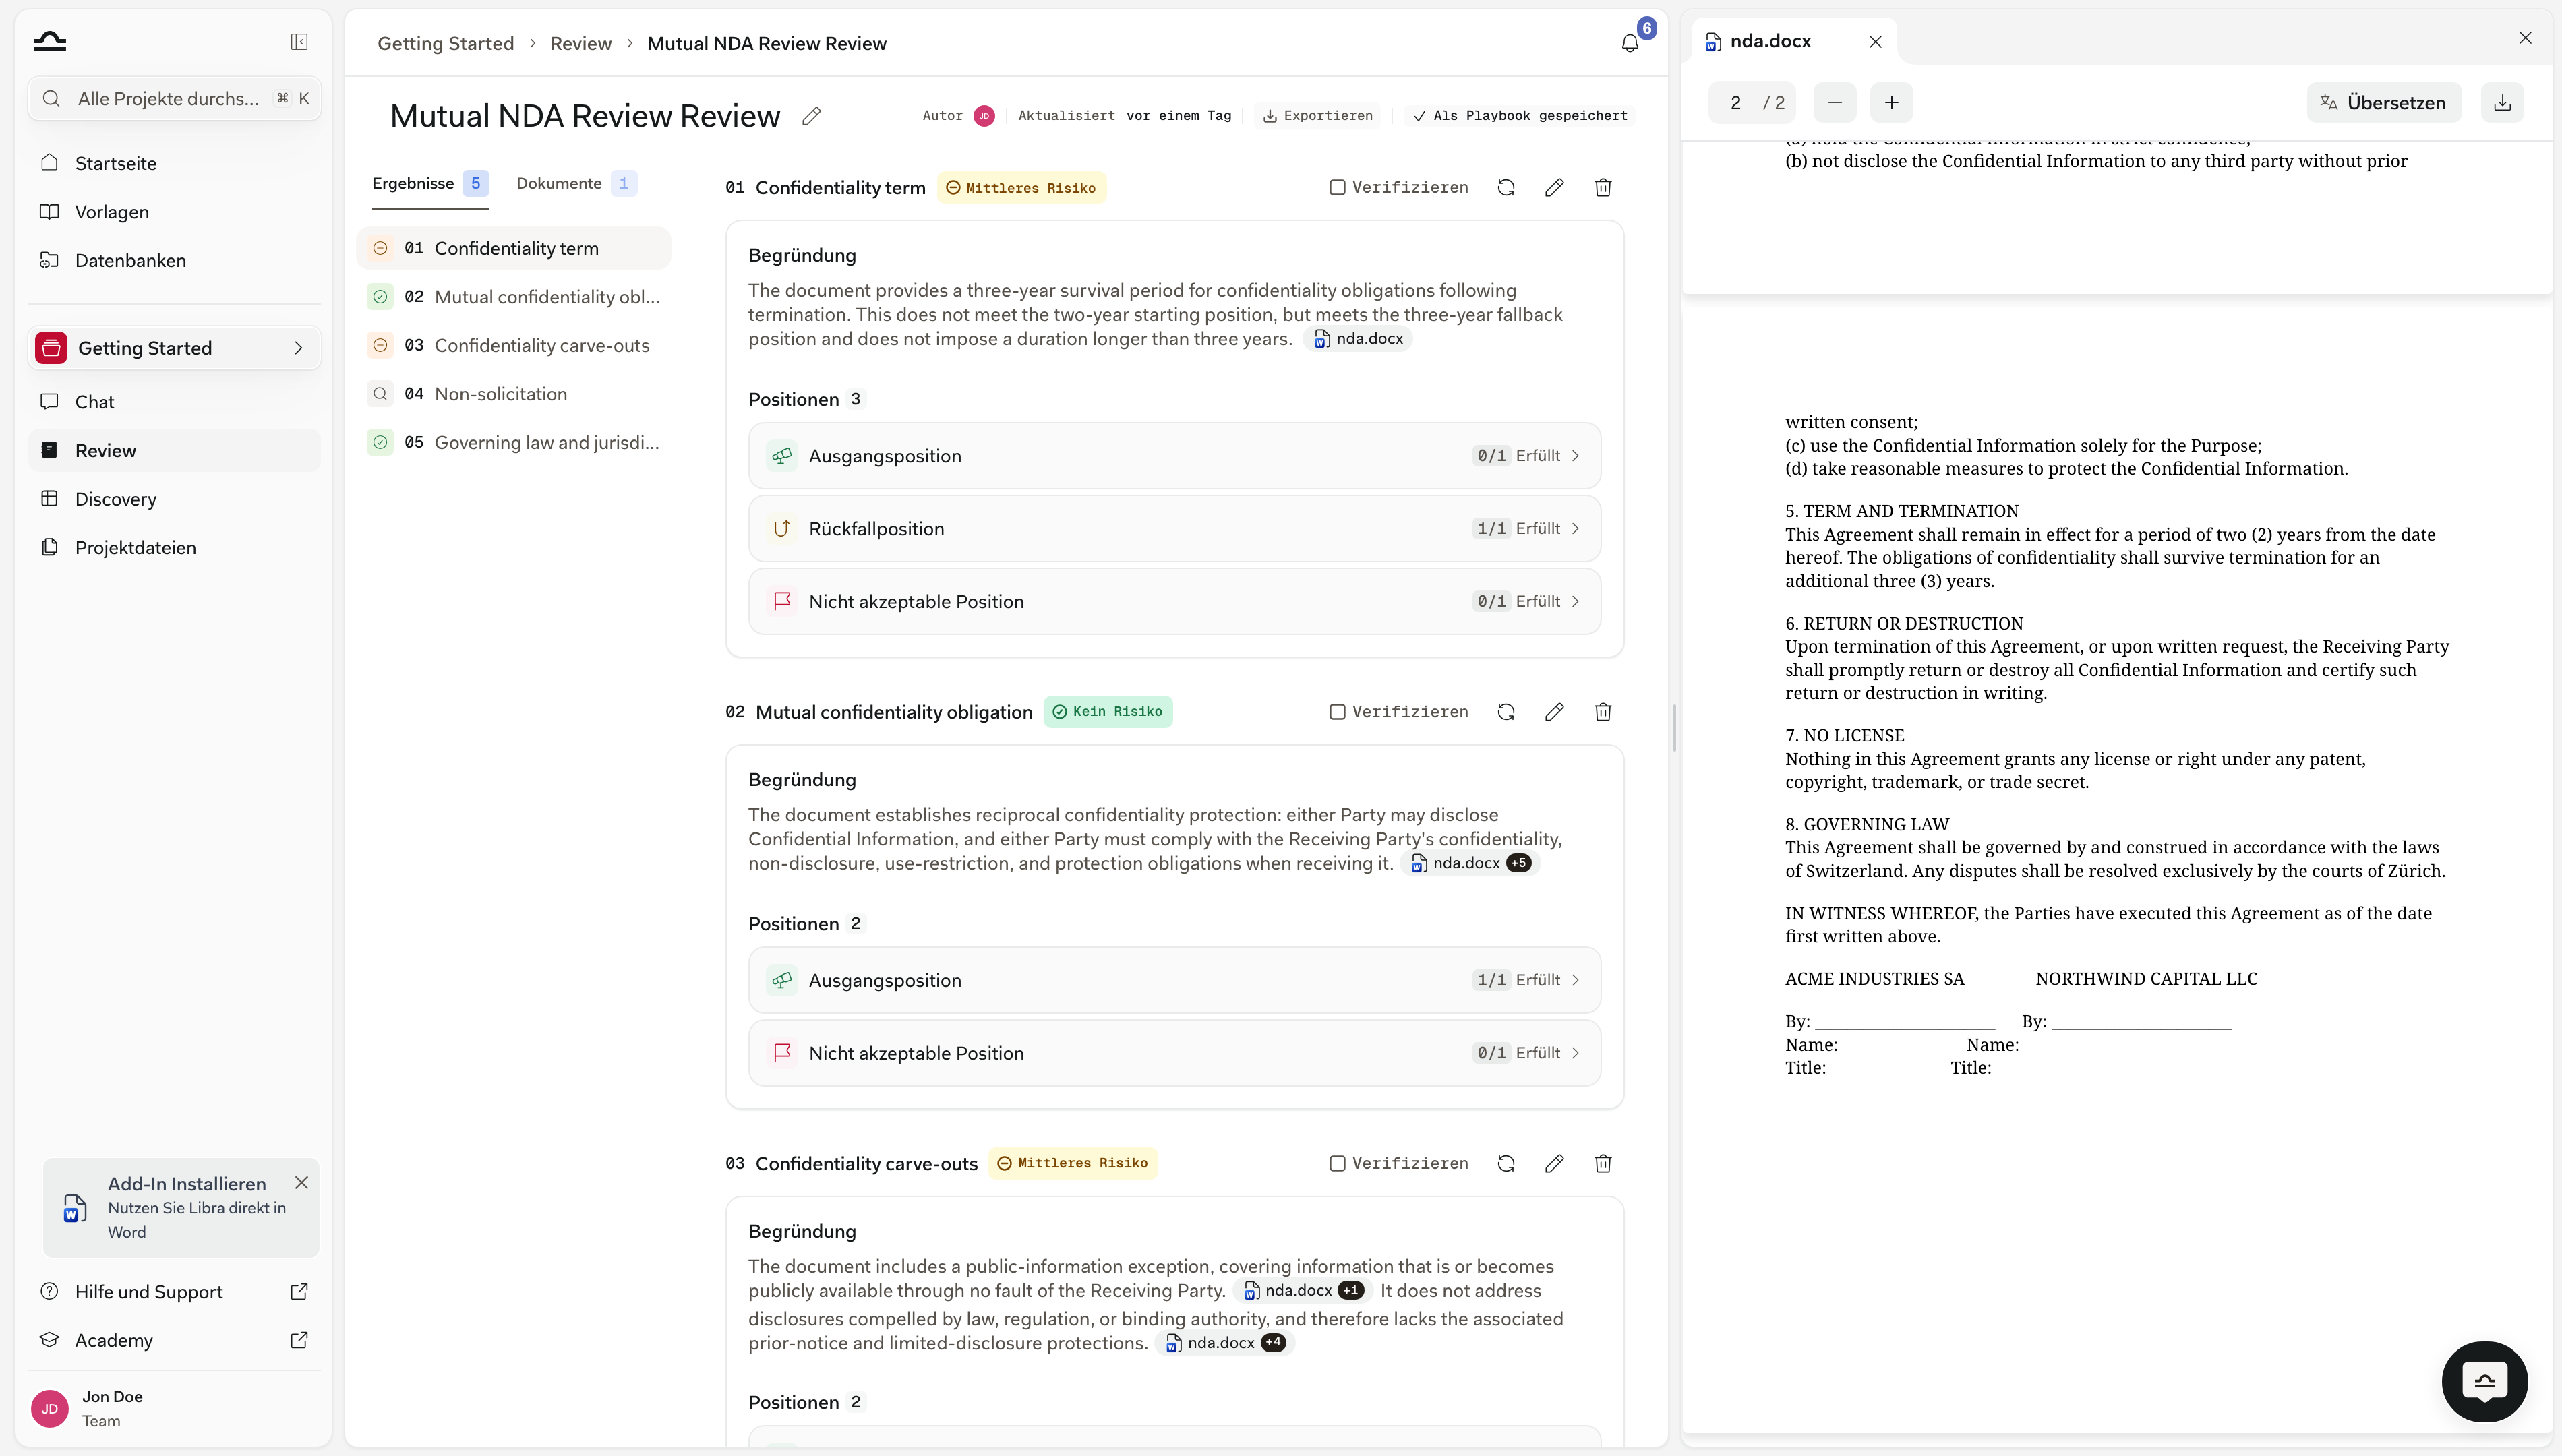
Task: Select result 01 Confidentiality term in list
Action: pos(514,248)
